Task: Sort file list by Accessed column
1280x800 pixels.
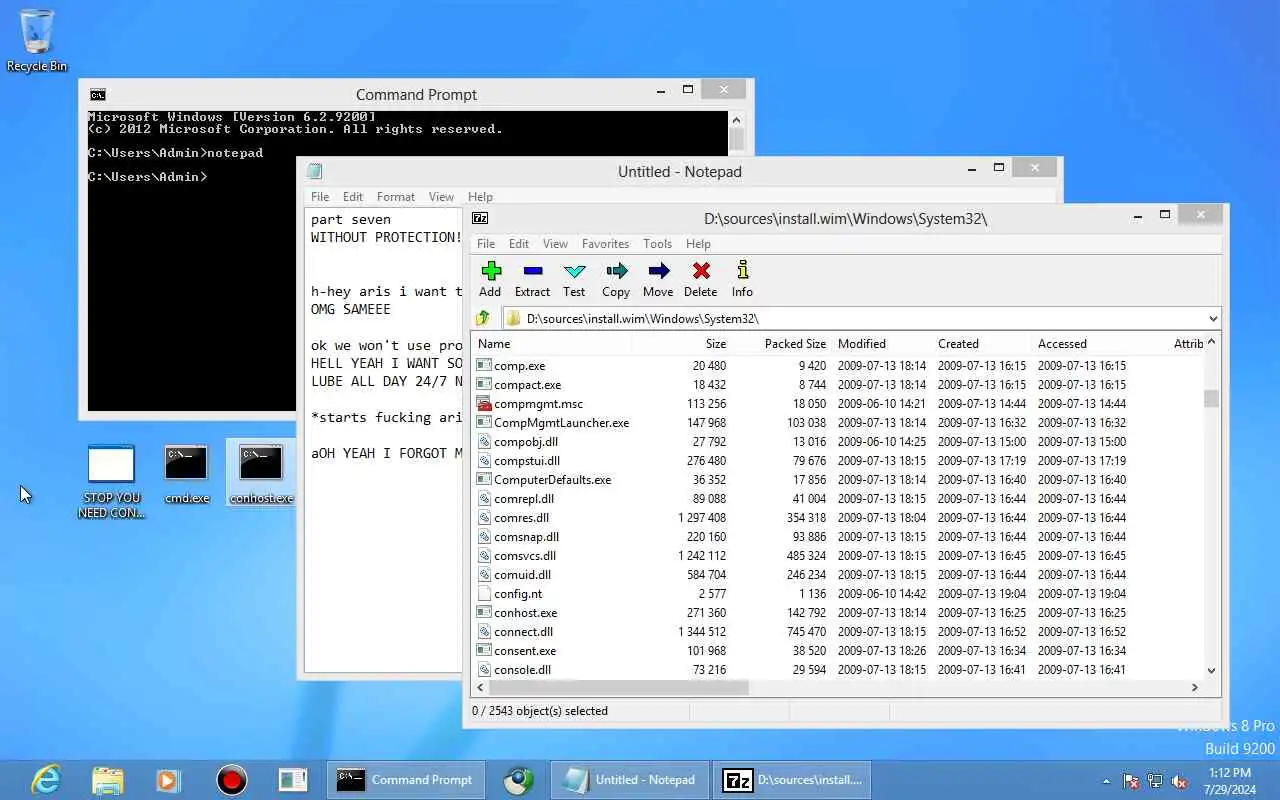Action: (x=1082, y=344)
